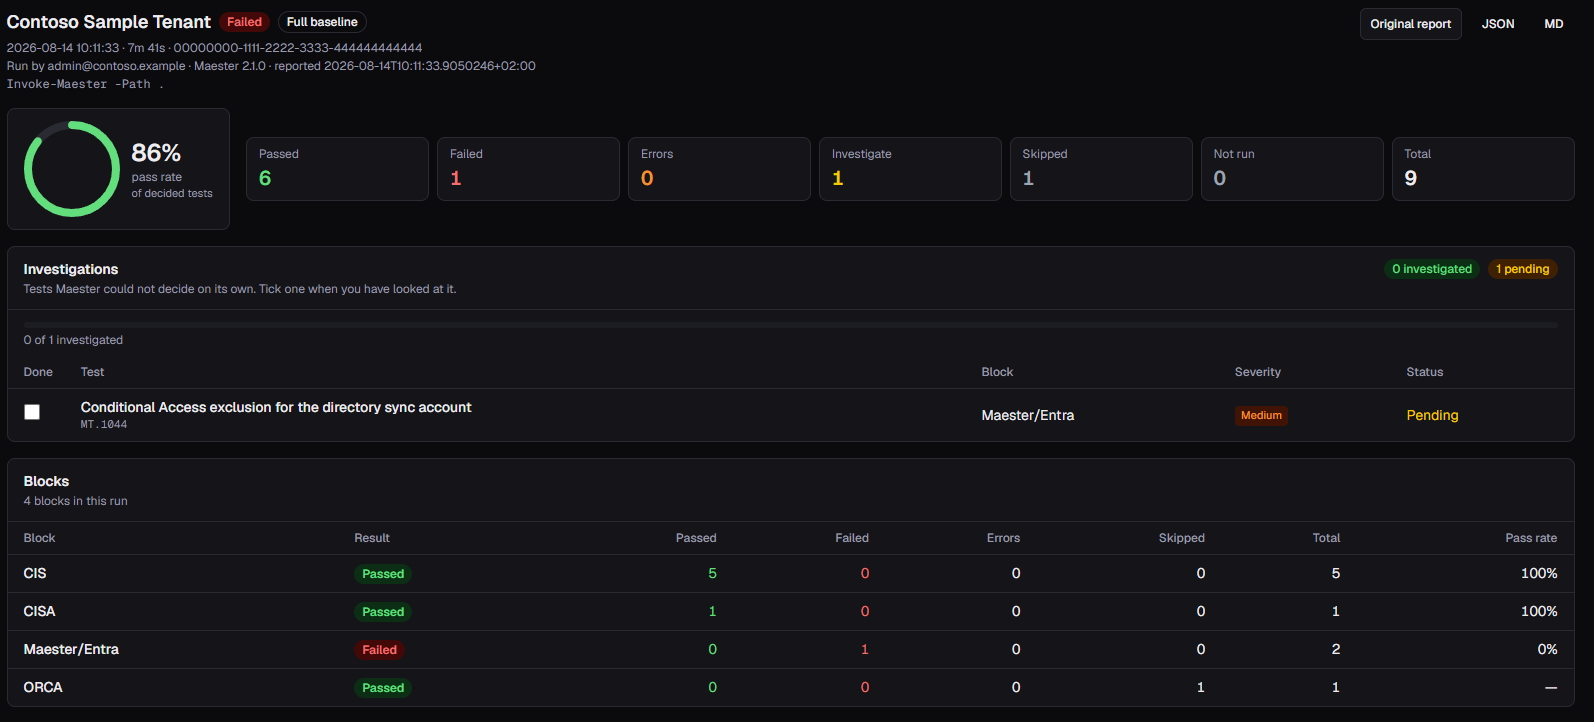This screenshot has height=722, width=1594.
Task: Click the Failed status badge beside tenant name
Action: coord(244,22)
